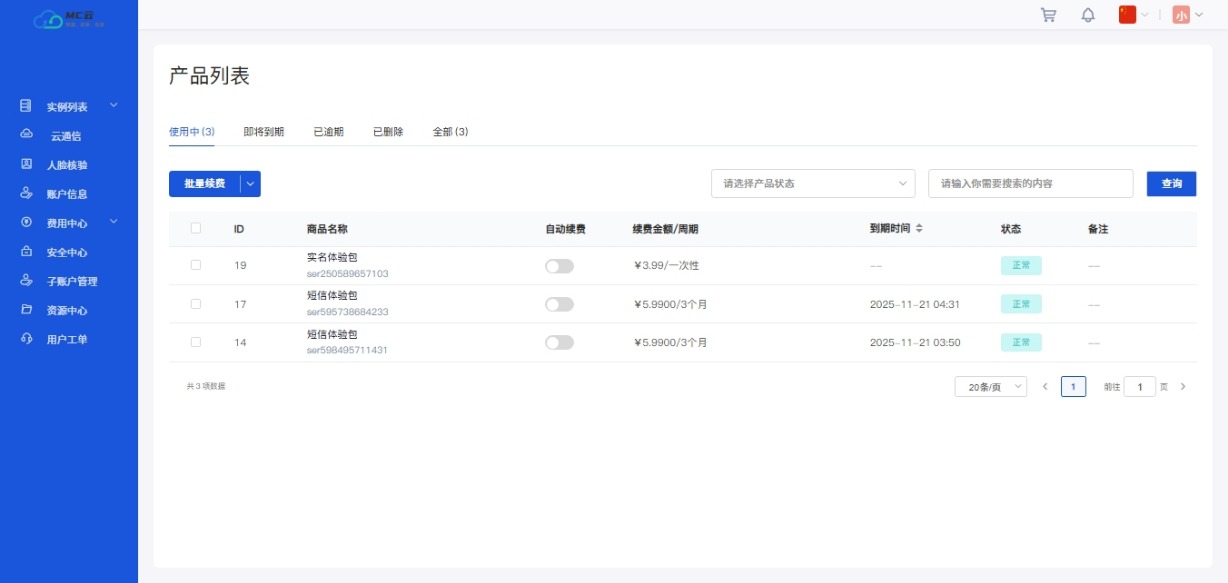
Task: Open 人脸核验 in the sidebar
Action: [66, 165]
